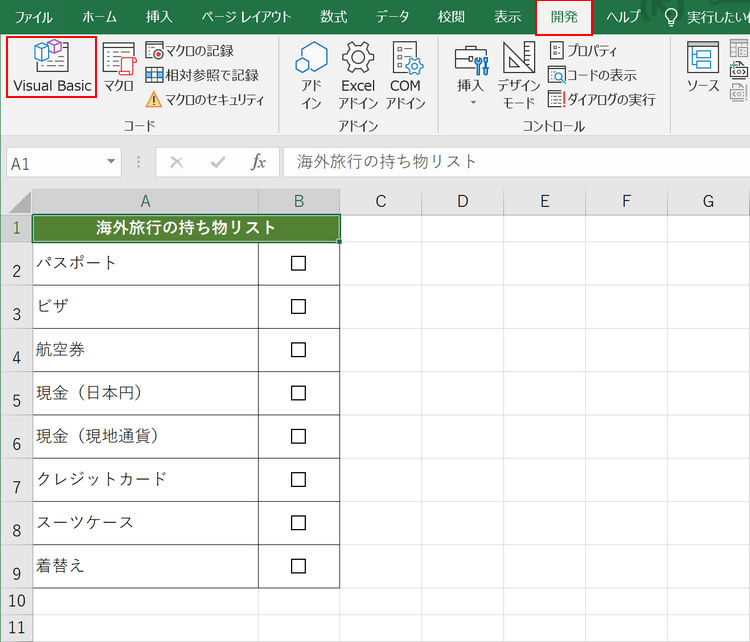
Task: Toggle 相対参照で記録 relative reference recording
Action: (x=202, y=75)
